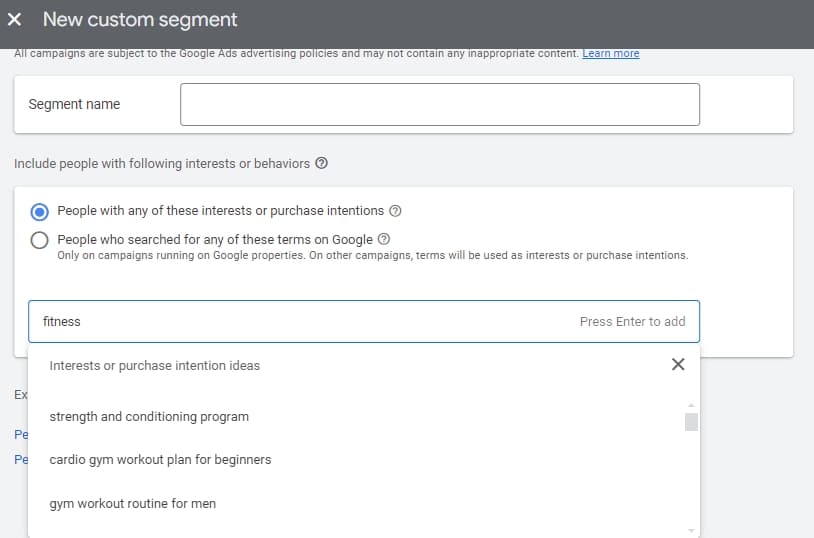Select 'People with any of these interests' radio

click(x=40, y=211)
